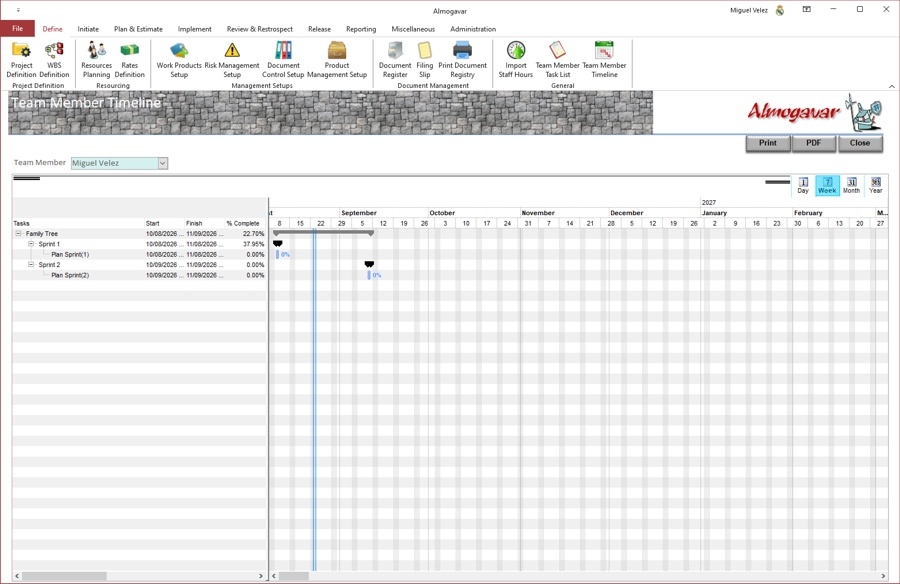The height and width of the screenshot is (584, 900).
Task: Open Project Definition
Action: [x=22, y=60]
